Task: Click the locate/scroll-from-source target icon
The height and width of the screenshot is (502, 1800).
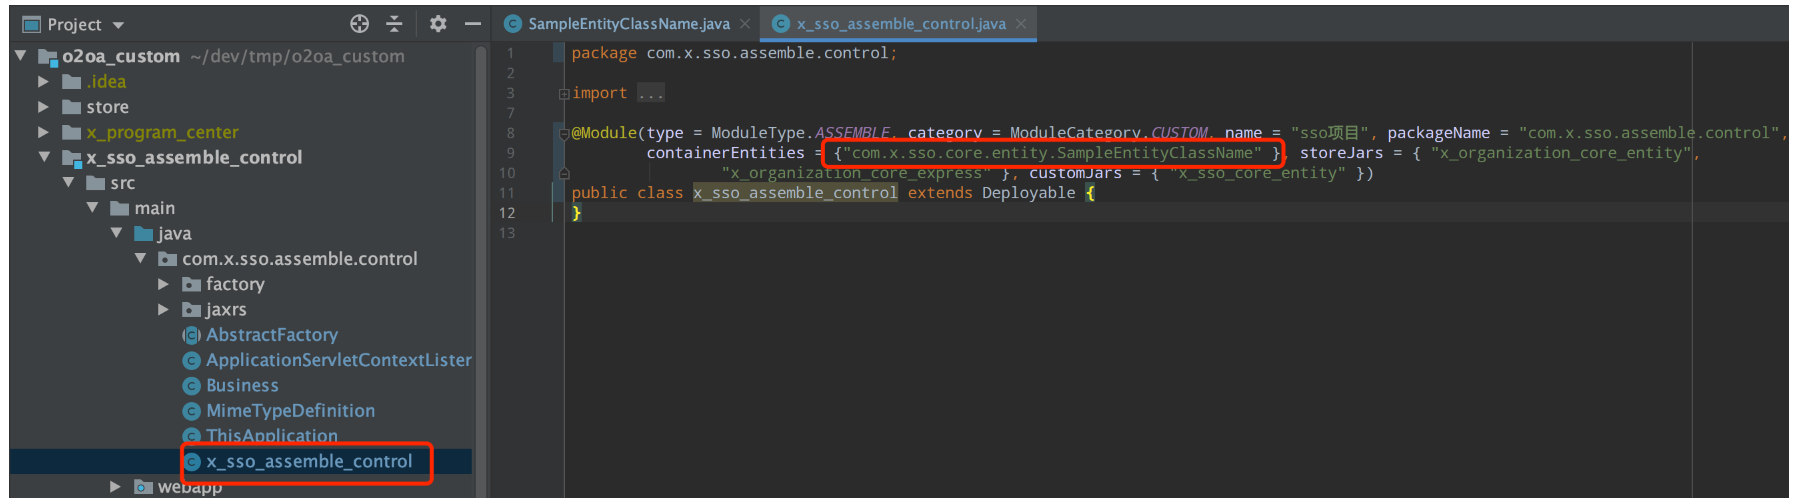Action: click(359, 24)
